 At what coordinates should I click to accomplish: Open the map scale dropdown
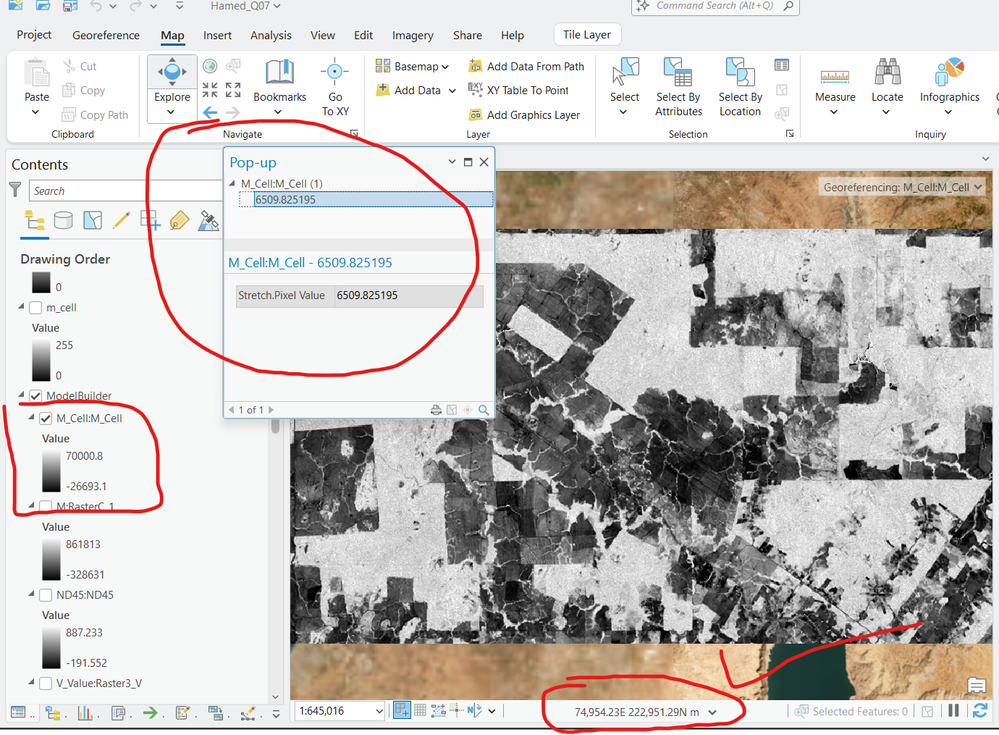point(379,711)
